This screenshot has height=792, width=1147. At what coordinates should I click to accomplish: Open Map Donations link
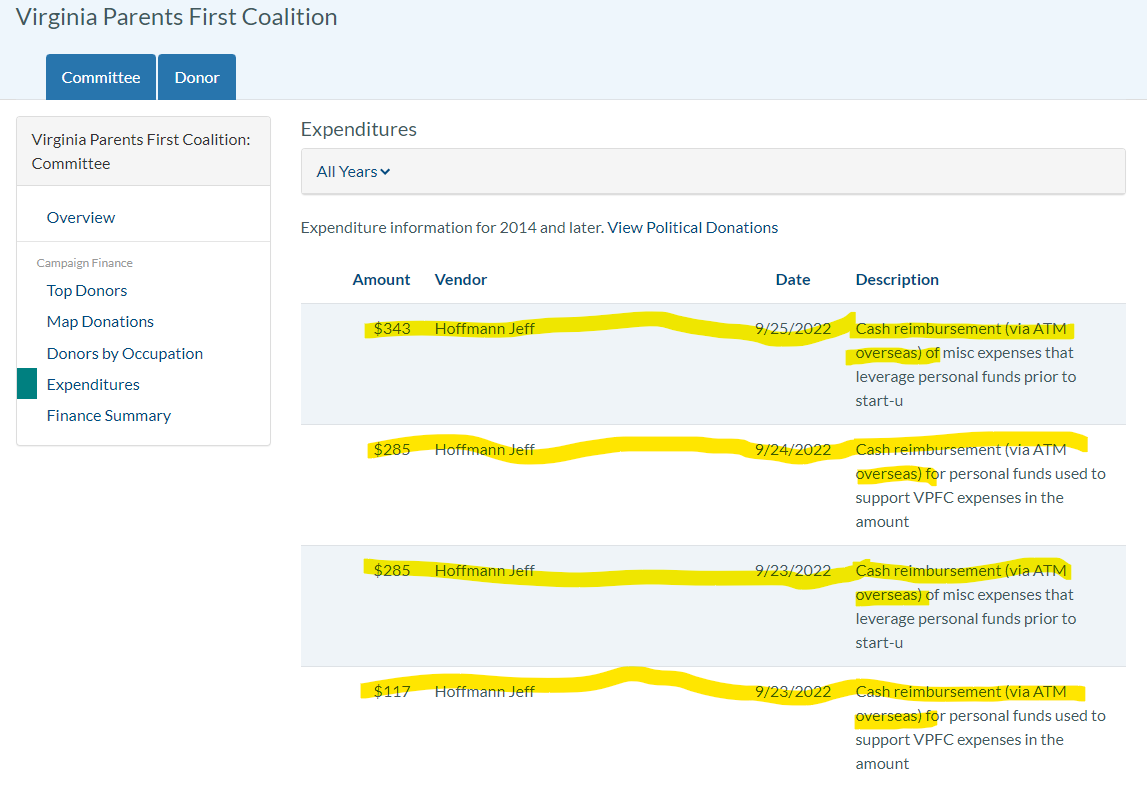100,322
